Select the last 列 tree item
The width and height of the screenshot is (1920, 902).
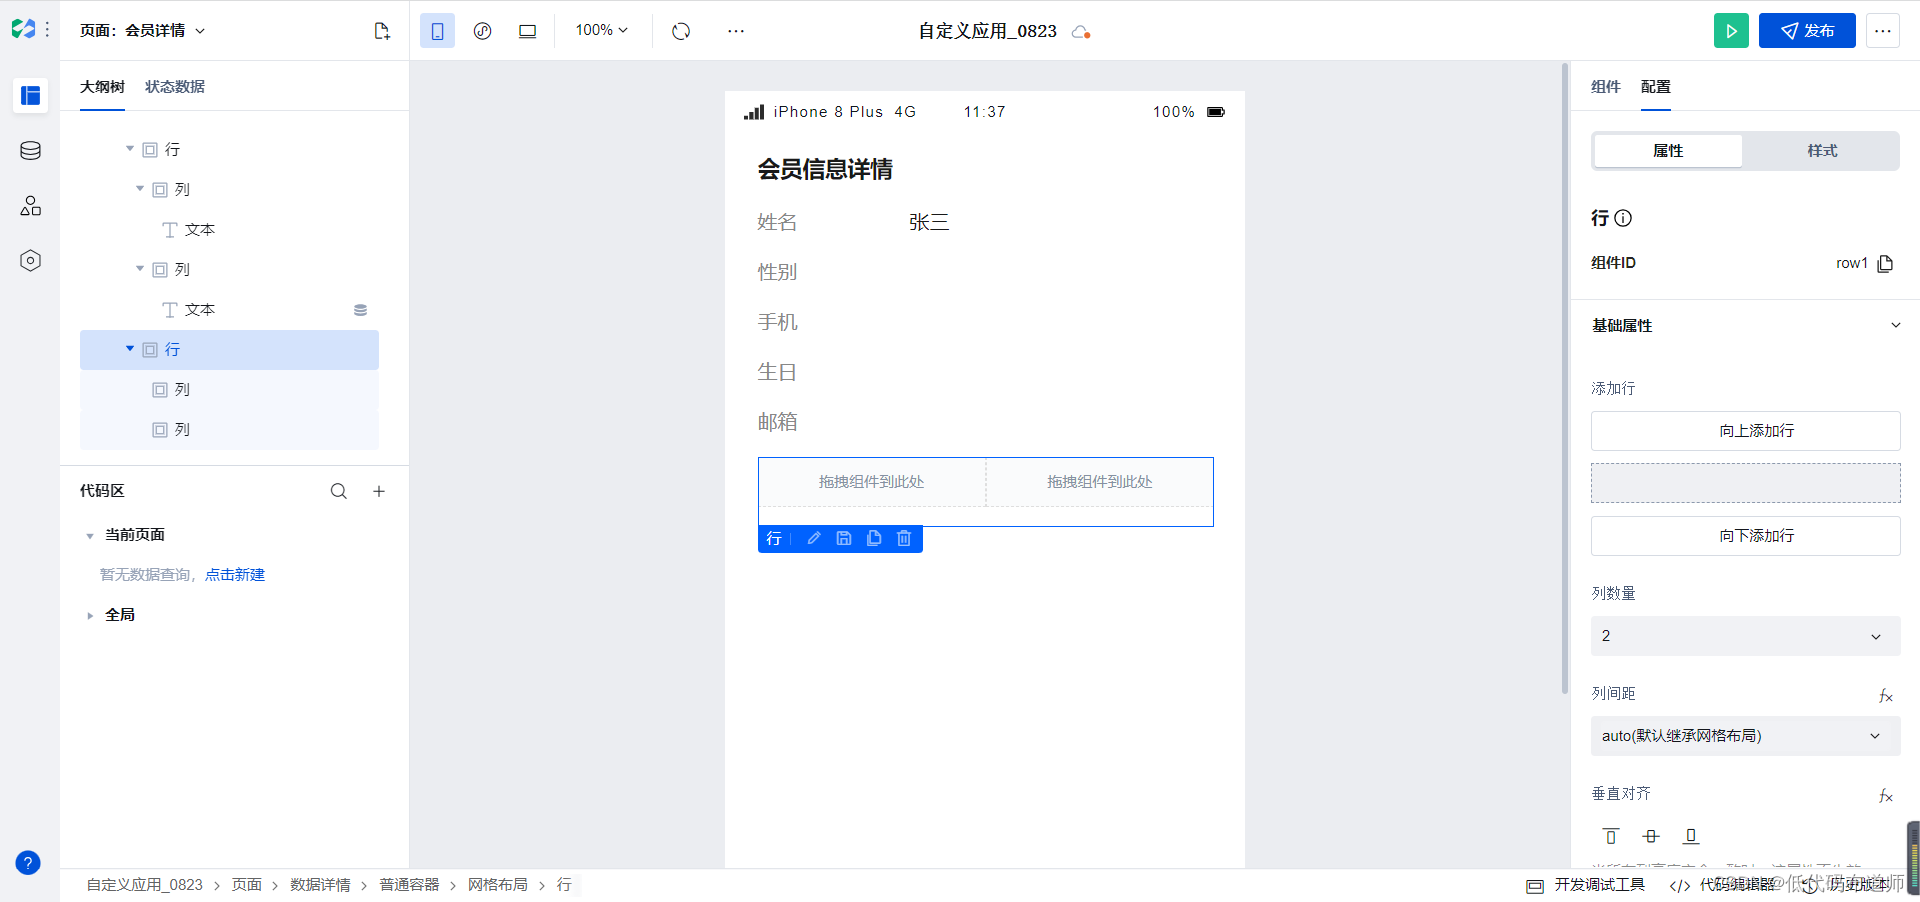pos(229,430)
